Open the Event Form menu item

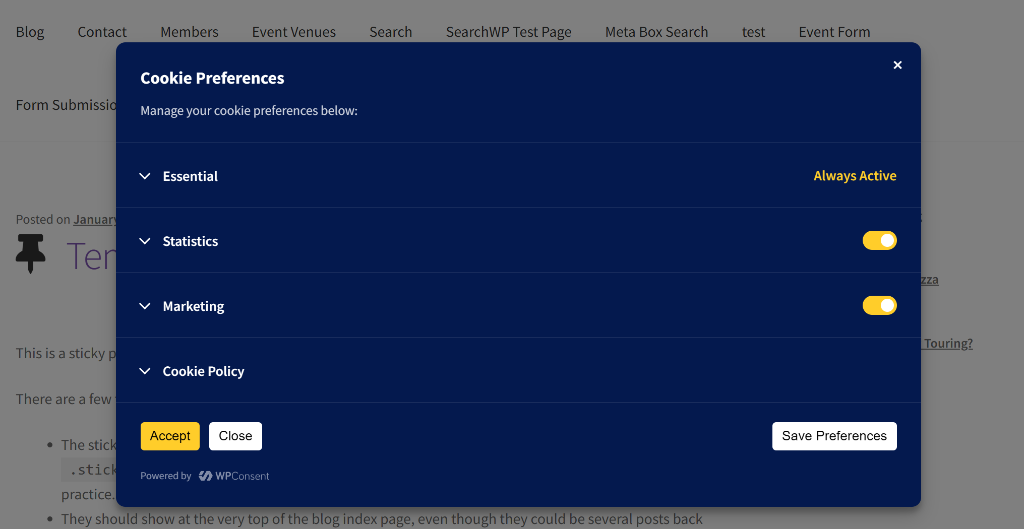(835, 32)
